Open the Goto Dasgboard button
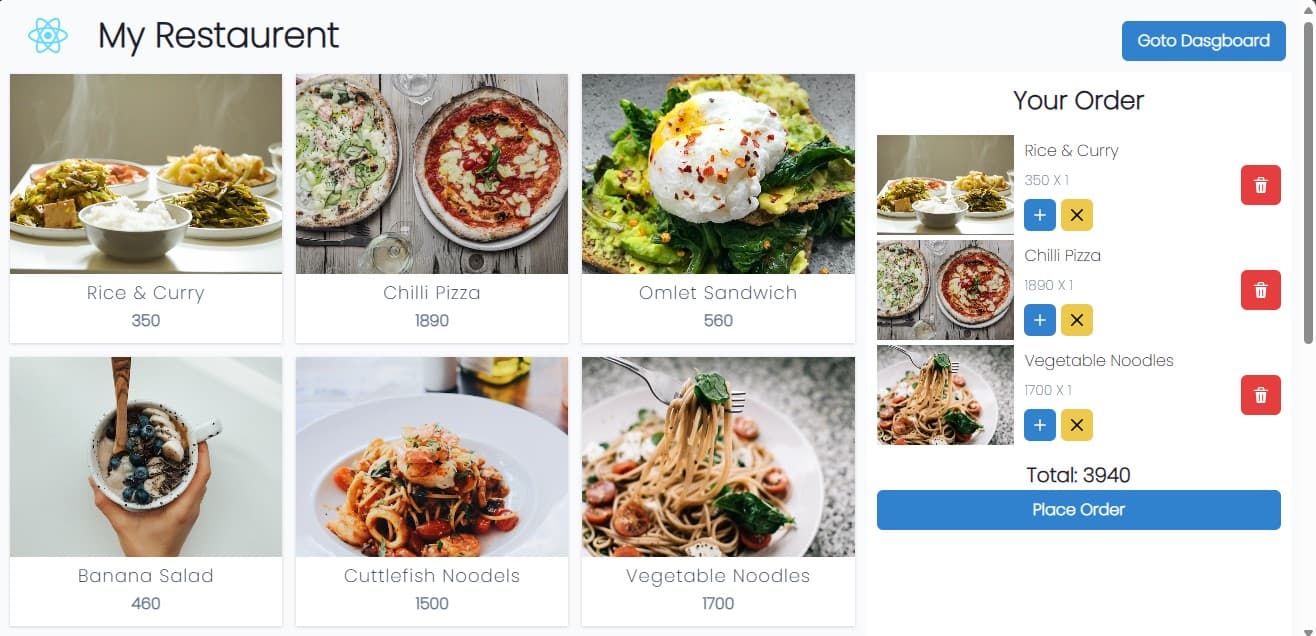Screen dimensions: 1316x636 [1203, 41]
